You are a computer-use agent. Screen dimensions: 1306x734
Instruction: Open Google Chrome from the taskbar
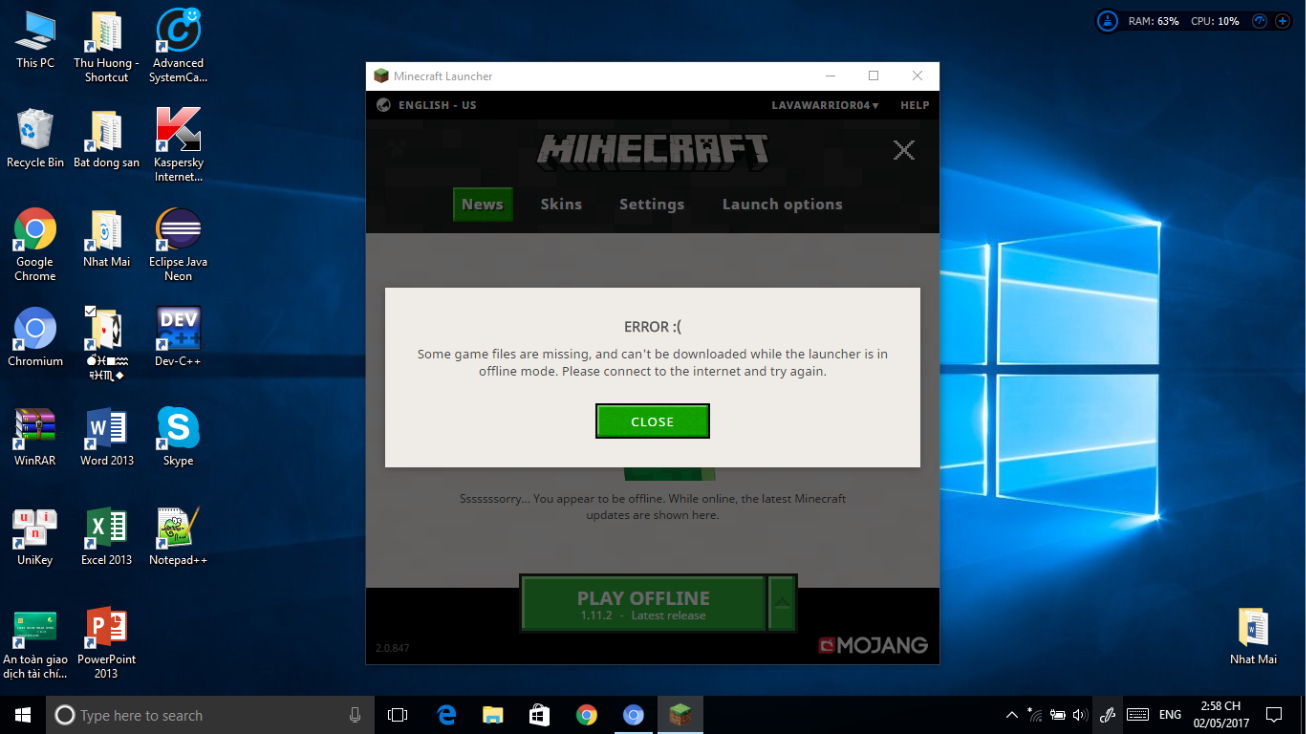click(x=587, y=715)
